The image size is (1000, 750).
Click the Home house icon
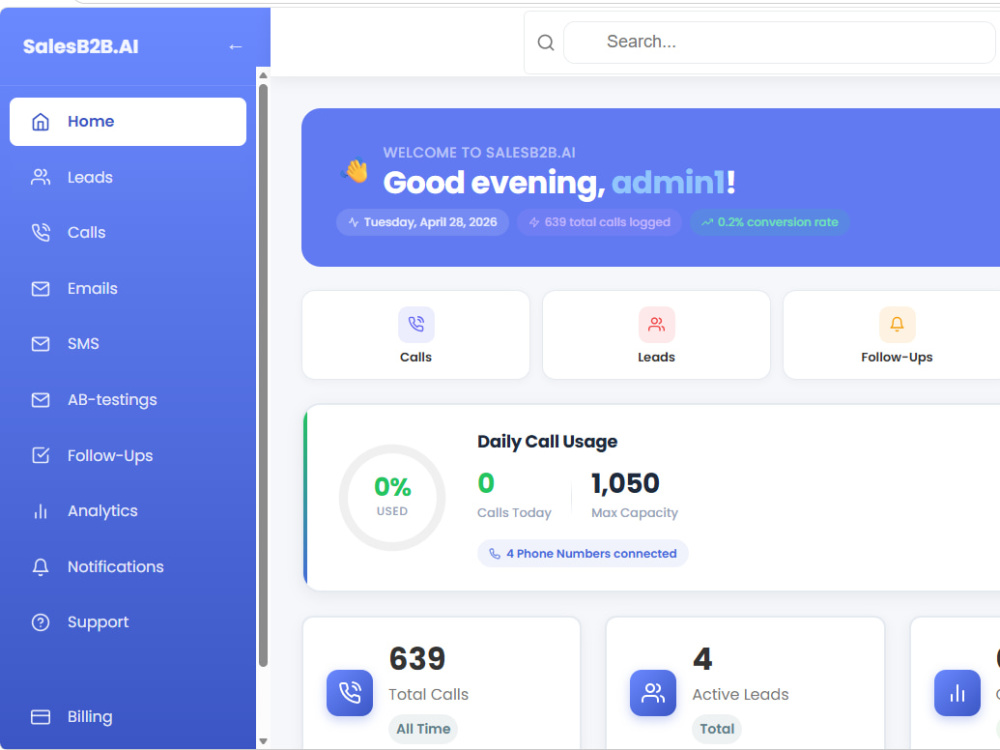click(40, 121)
